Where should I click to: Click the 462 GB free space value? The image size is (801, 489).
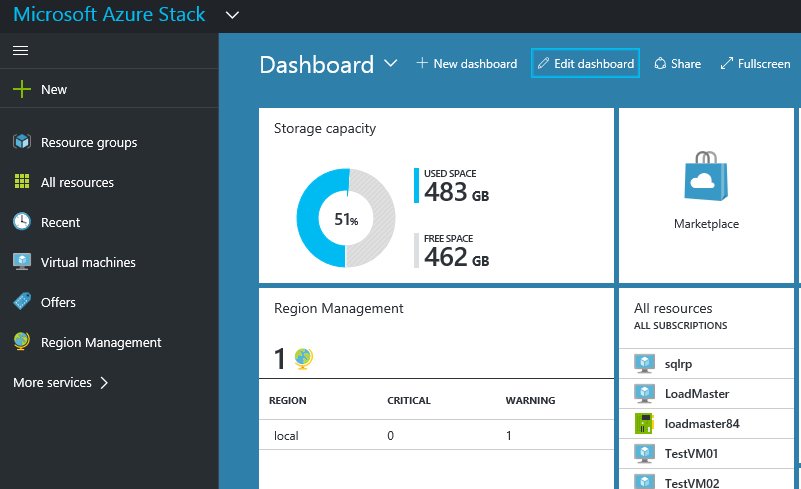[x=456, y=257]
